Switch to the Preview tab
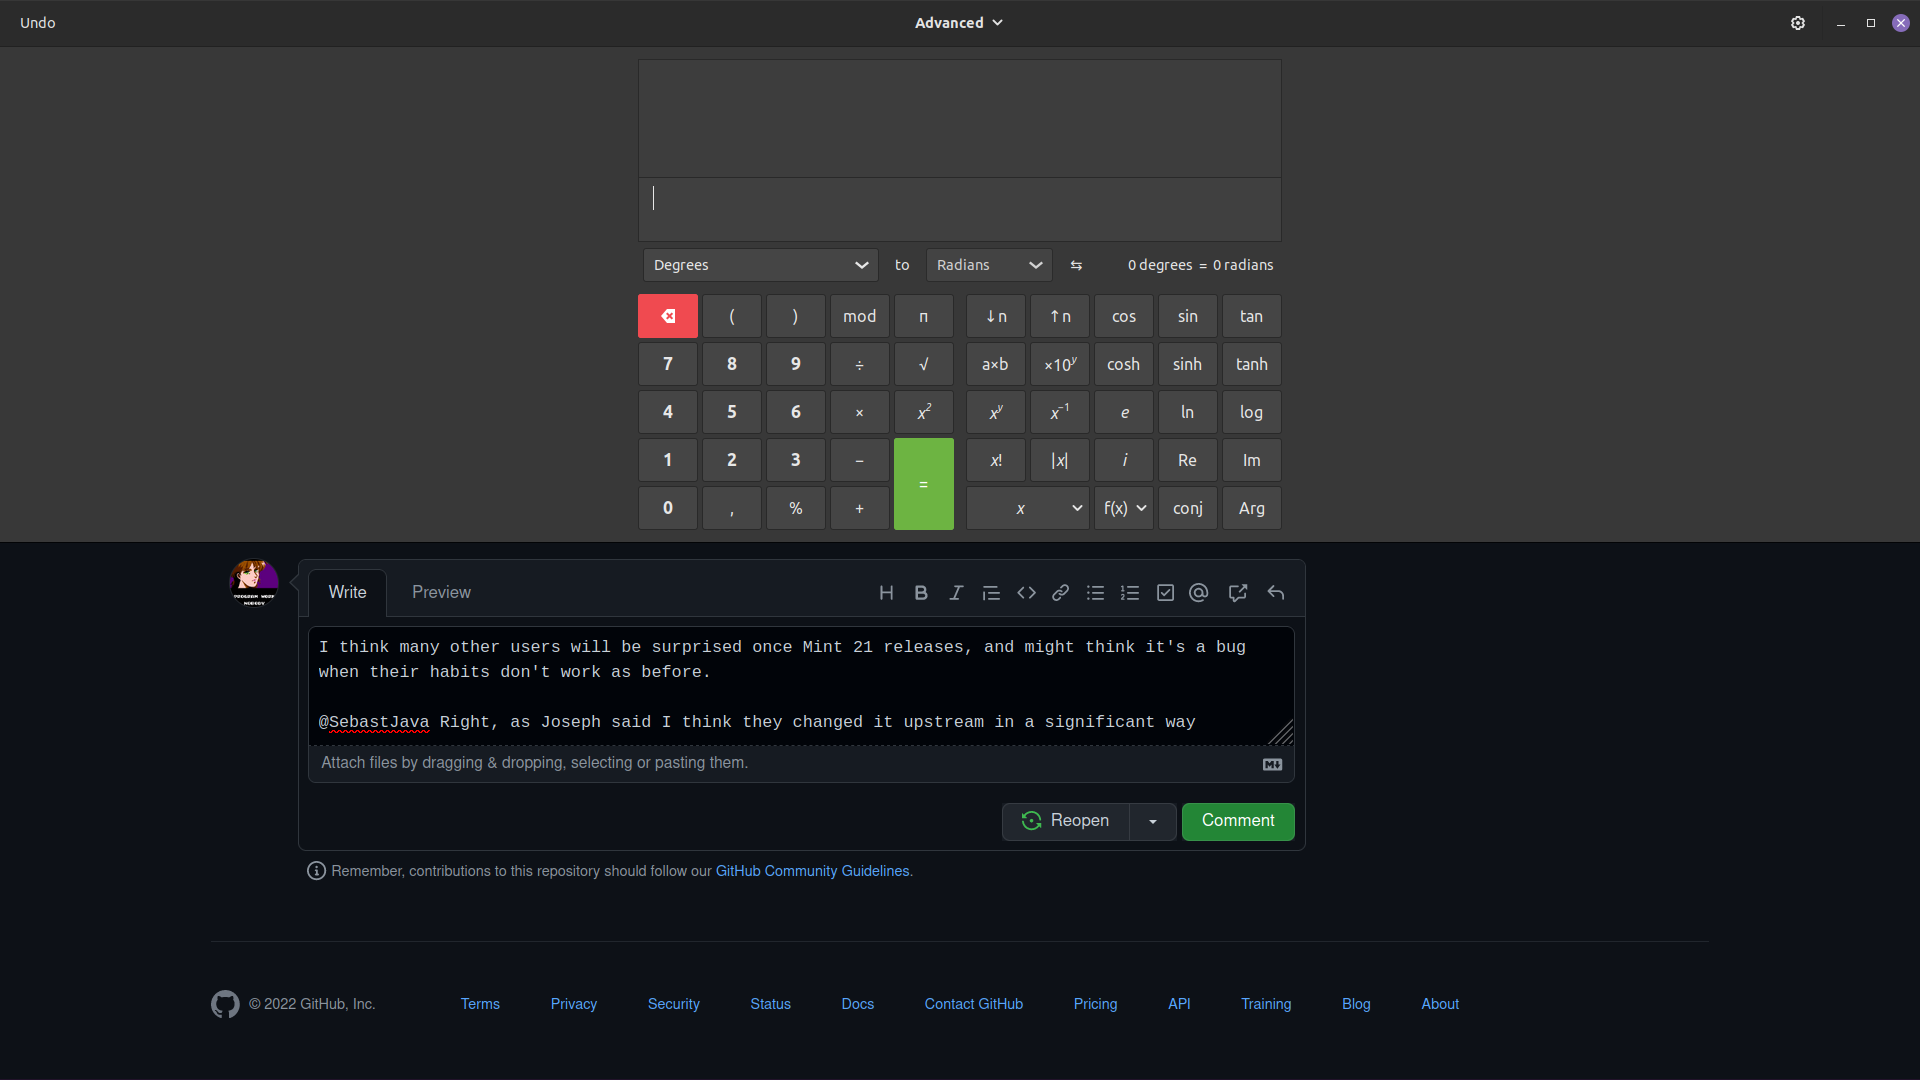 point(441,592)
